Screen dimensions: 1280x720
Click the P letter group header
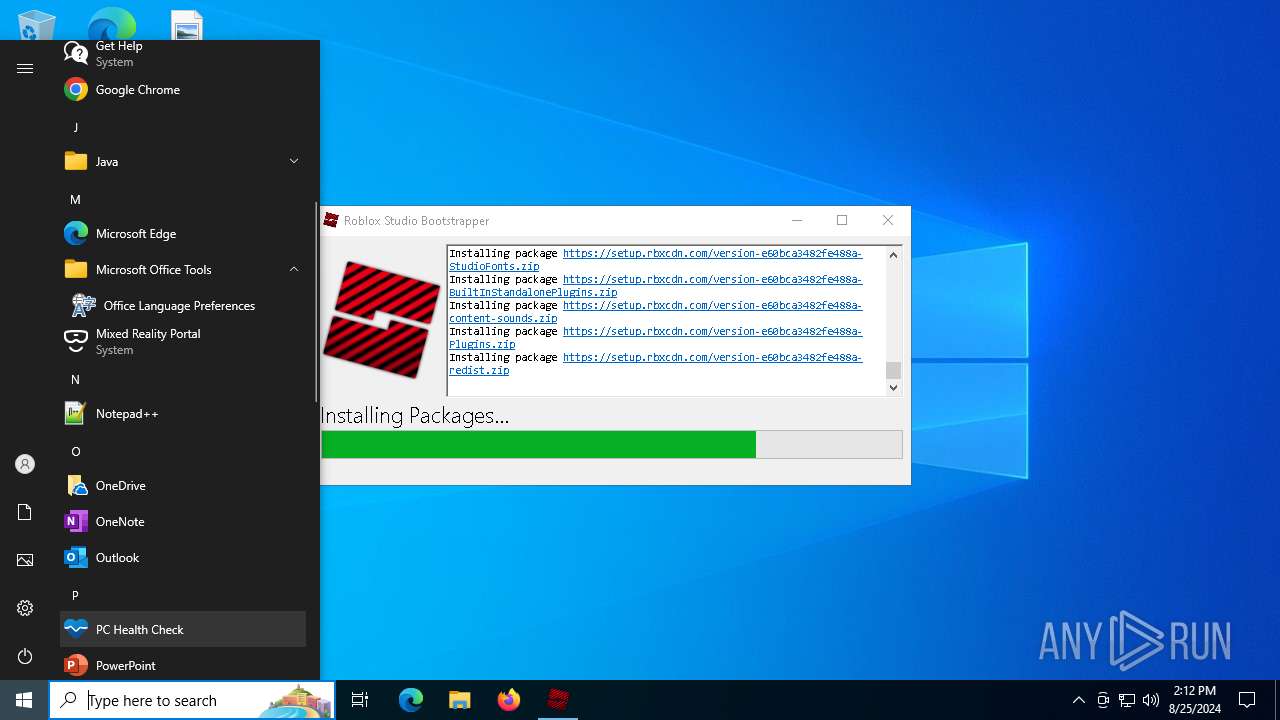tap(183, 595)
